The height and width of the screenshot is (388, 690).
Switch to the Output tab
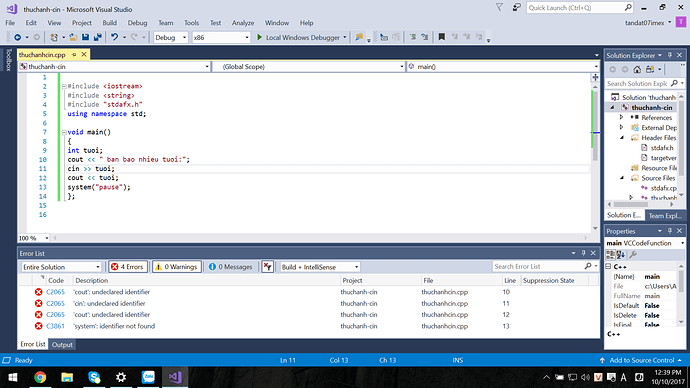(x=62, y=345)
